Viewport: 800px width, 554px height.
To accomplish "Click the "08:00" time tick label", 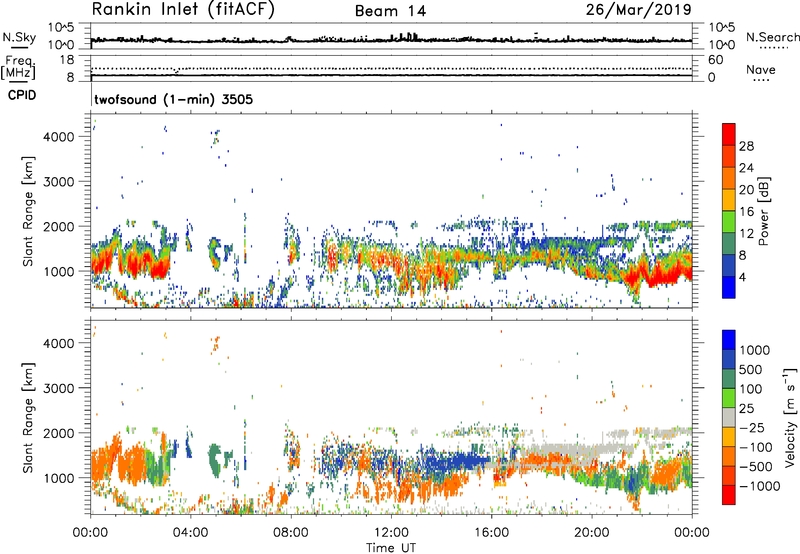I will click(x=291, y=533).
